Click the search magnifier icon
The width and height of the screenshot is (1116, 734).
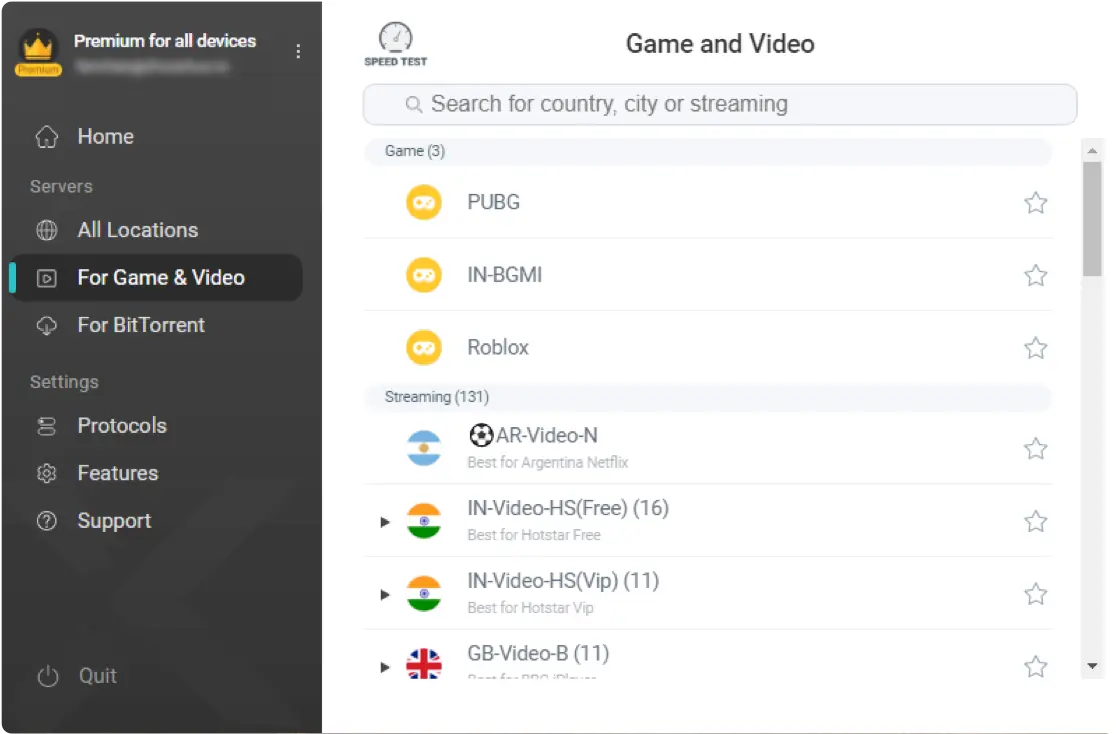414,105
